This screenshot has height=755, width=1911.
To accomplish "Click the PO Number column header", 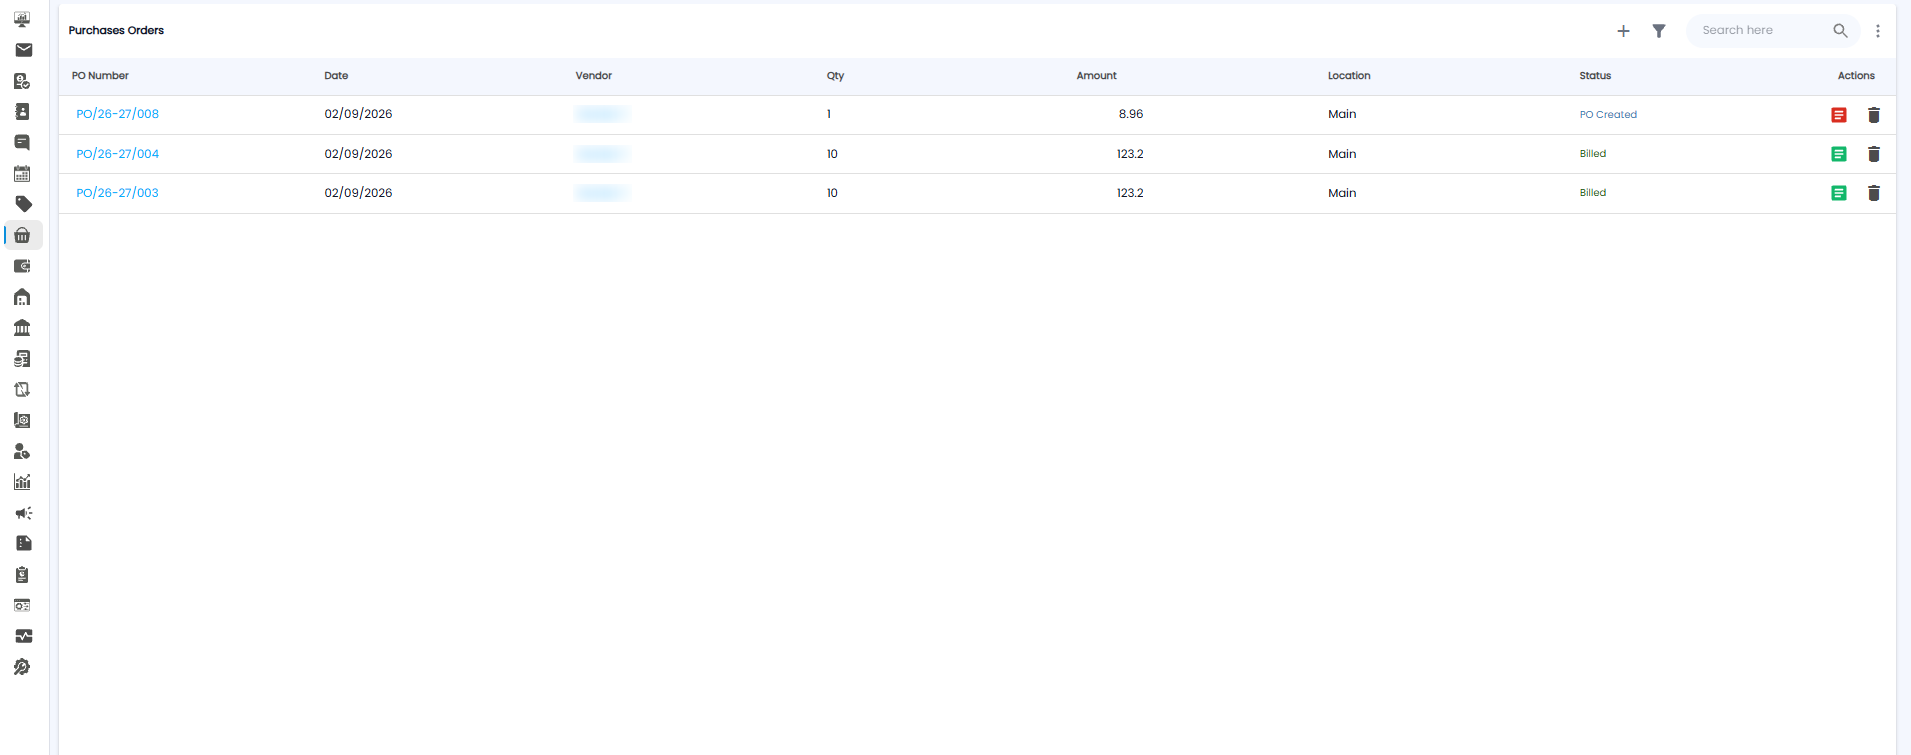I will (x=100, y=76).
